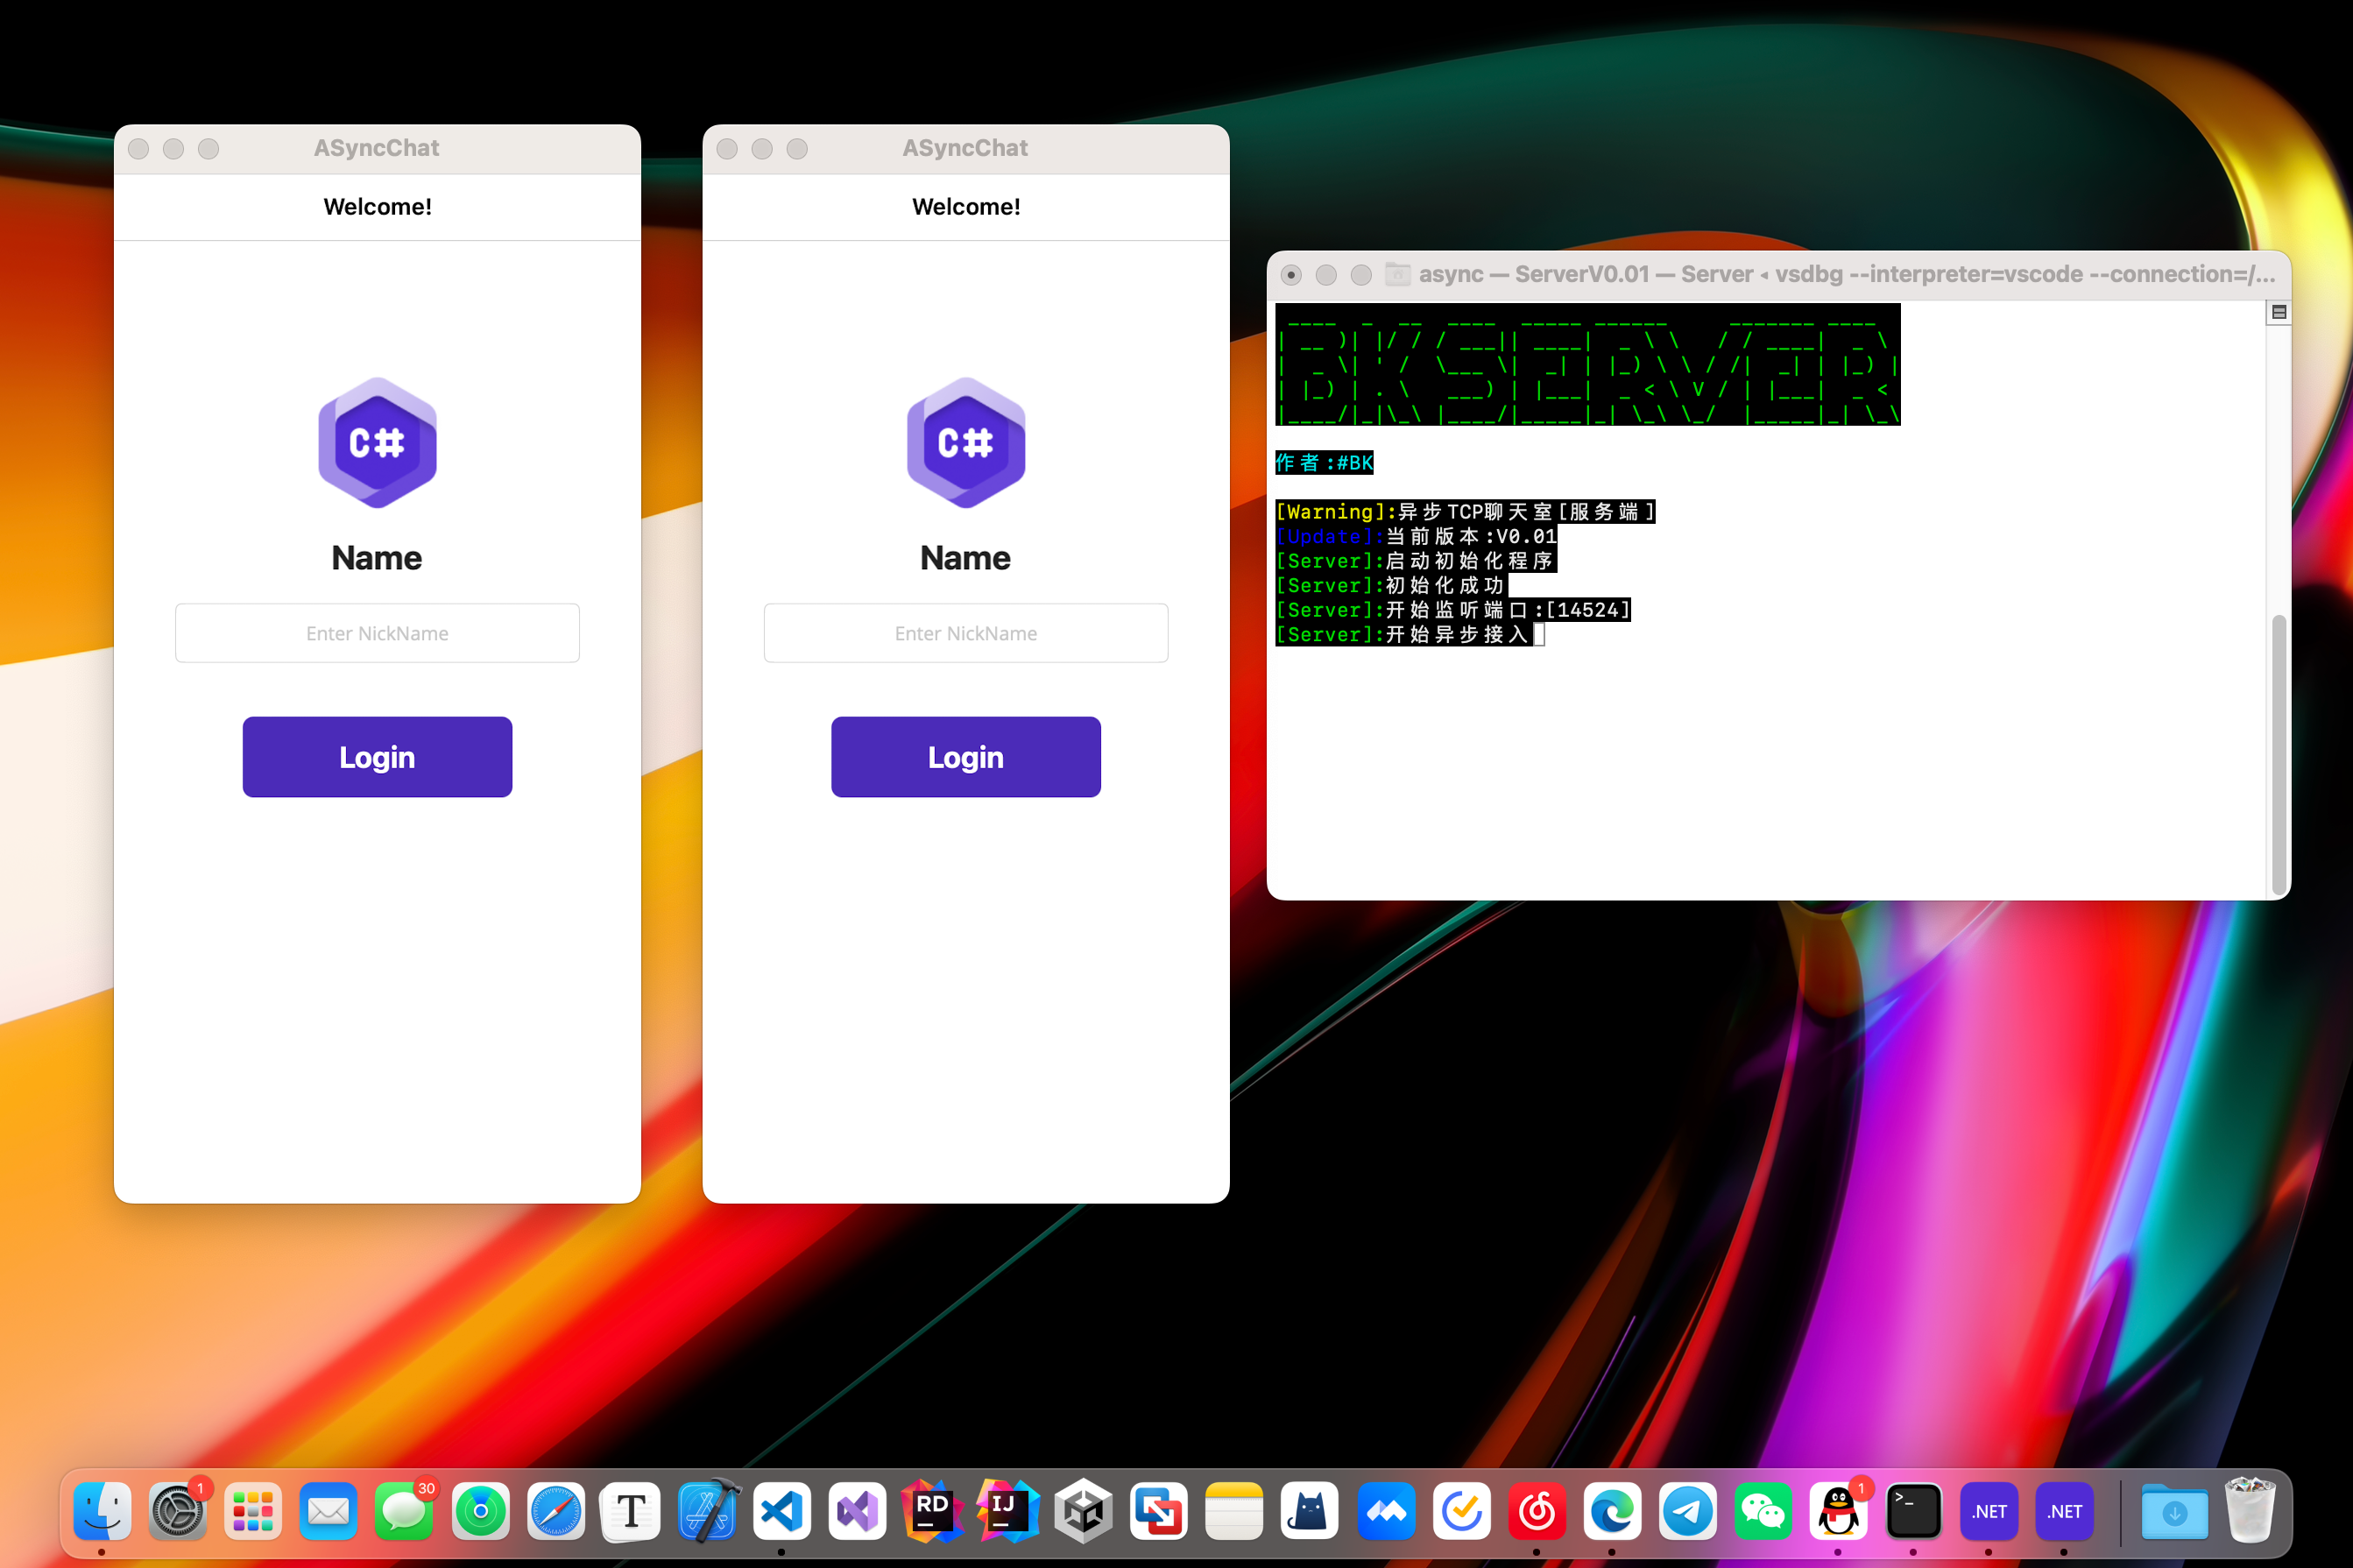Launch the Mail app in the dock

(328, 1510)
